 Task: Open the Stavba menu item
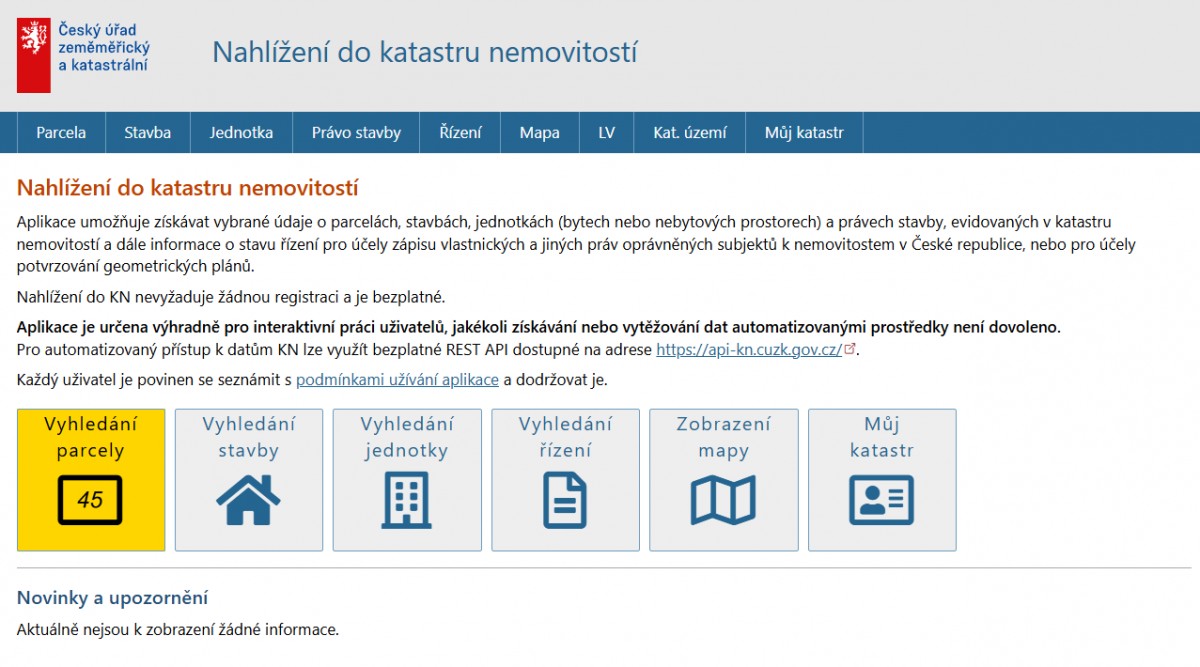[x=148, y=132]
